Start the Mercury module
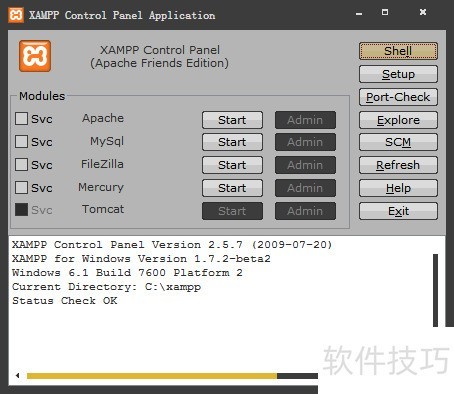Viewport: 454px width, 394px height. tap(232, 188)
